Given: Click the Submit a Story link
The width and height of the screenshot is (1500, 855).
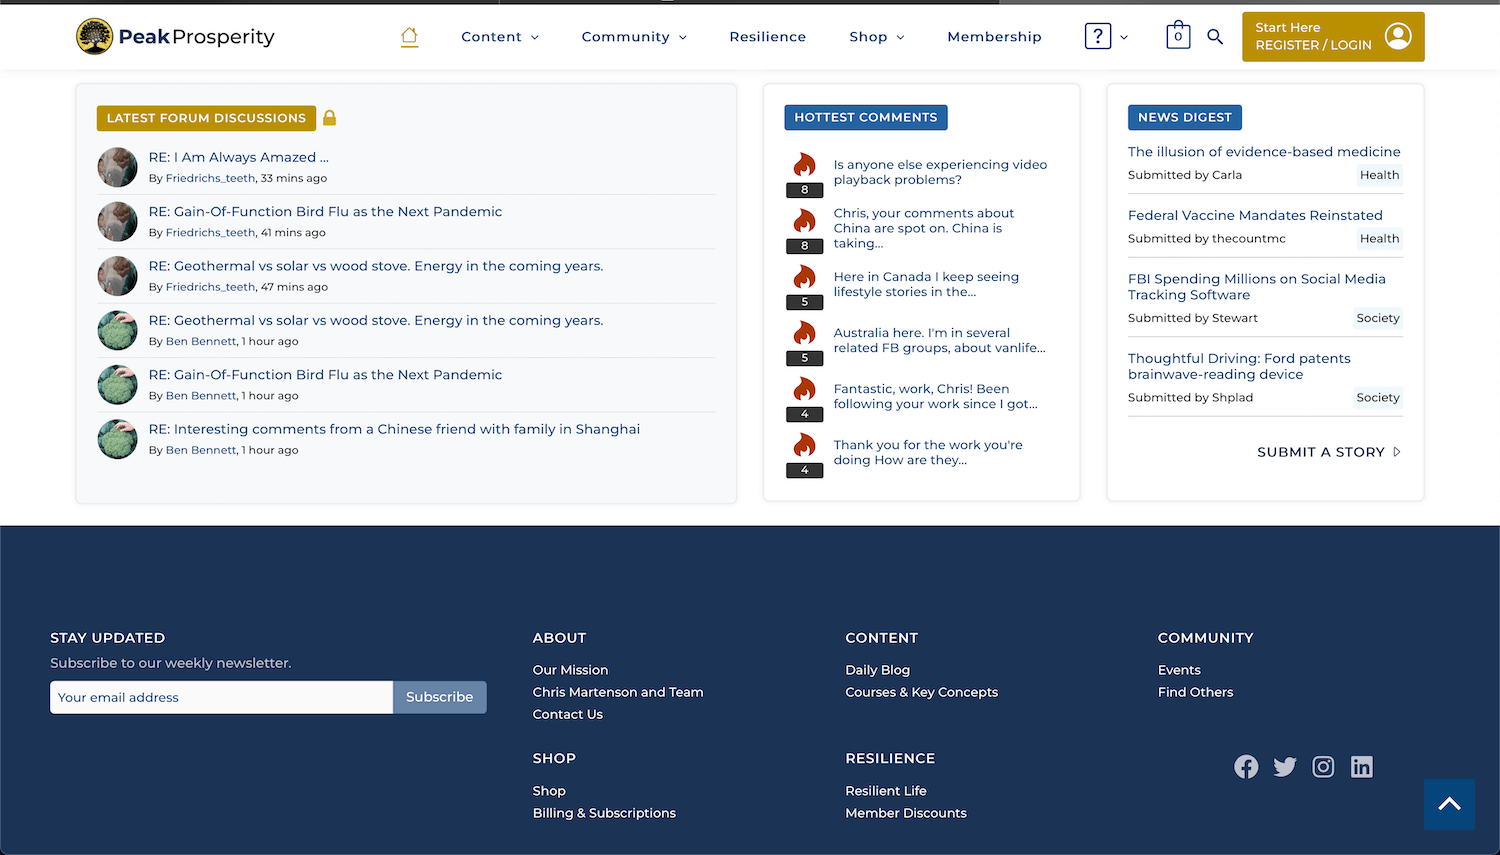Looking at the screenshot, I should pyautogui.click(x=1320, y=452).
